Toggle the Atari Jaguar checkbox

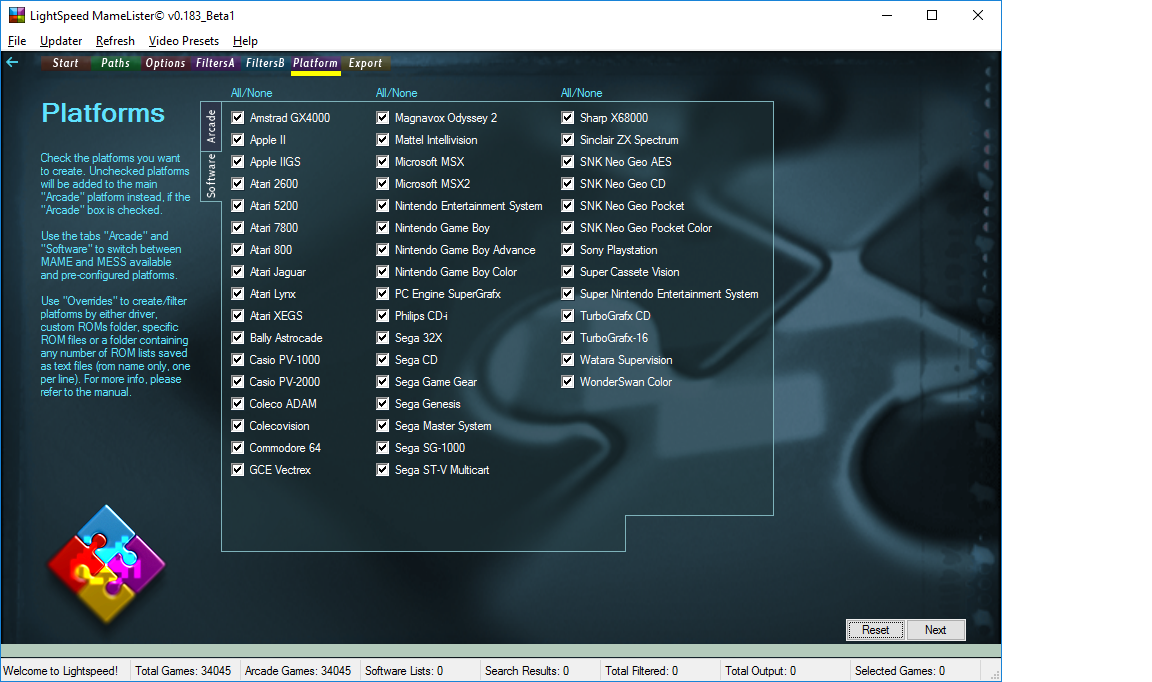pos(237,272)
